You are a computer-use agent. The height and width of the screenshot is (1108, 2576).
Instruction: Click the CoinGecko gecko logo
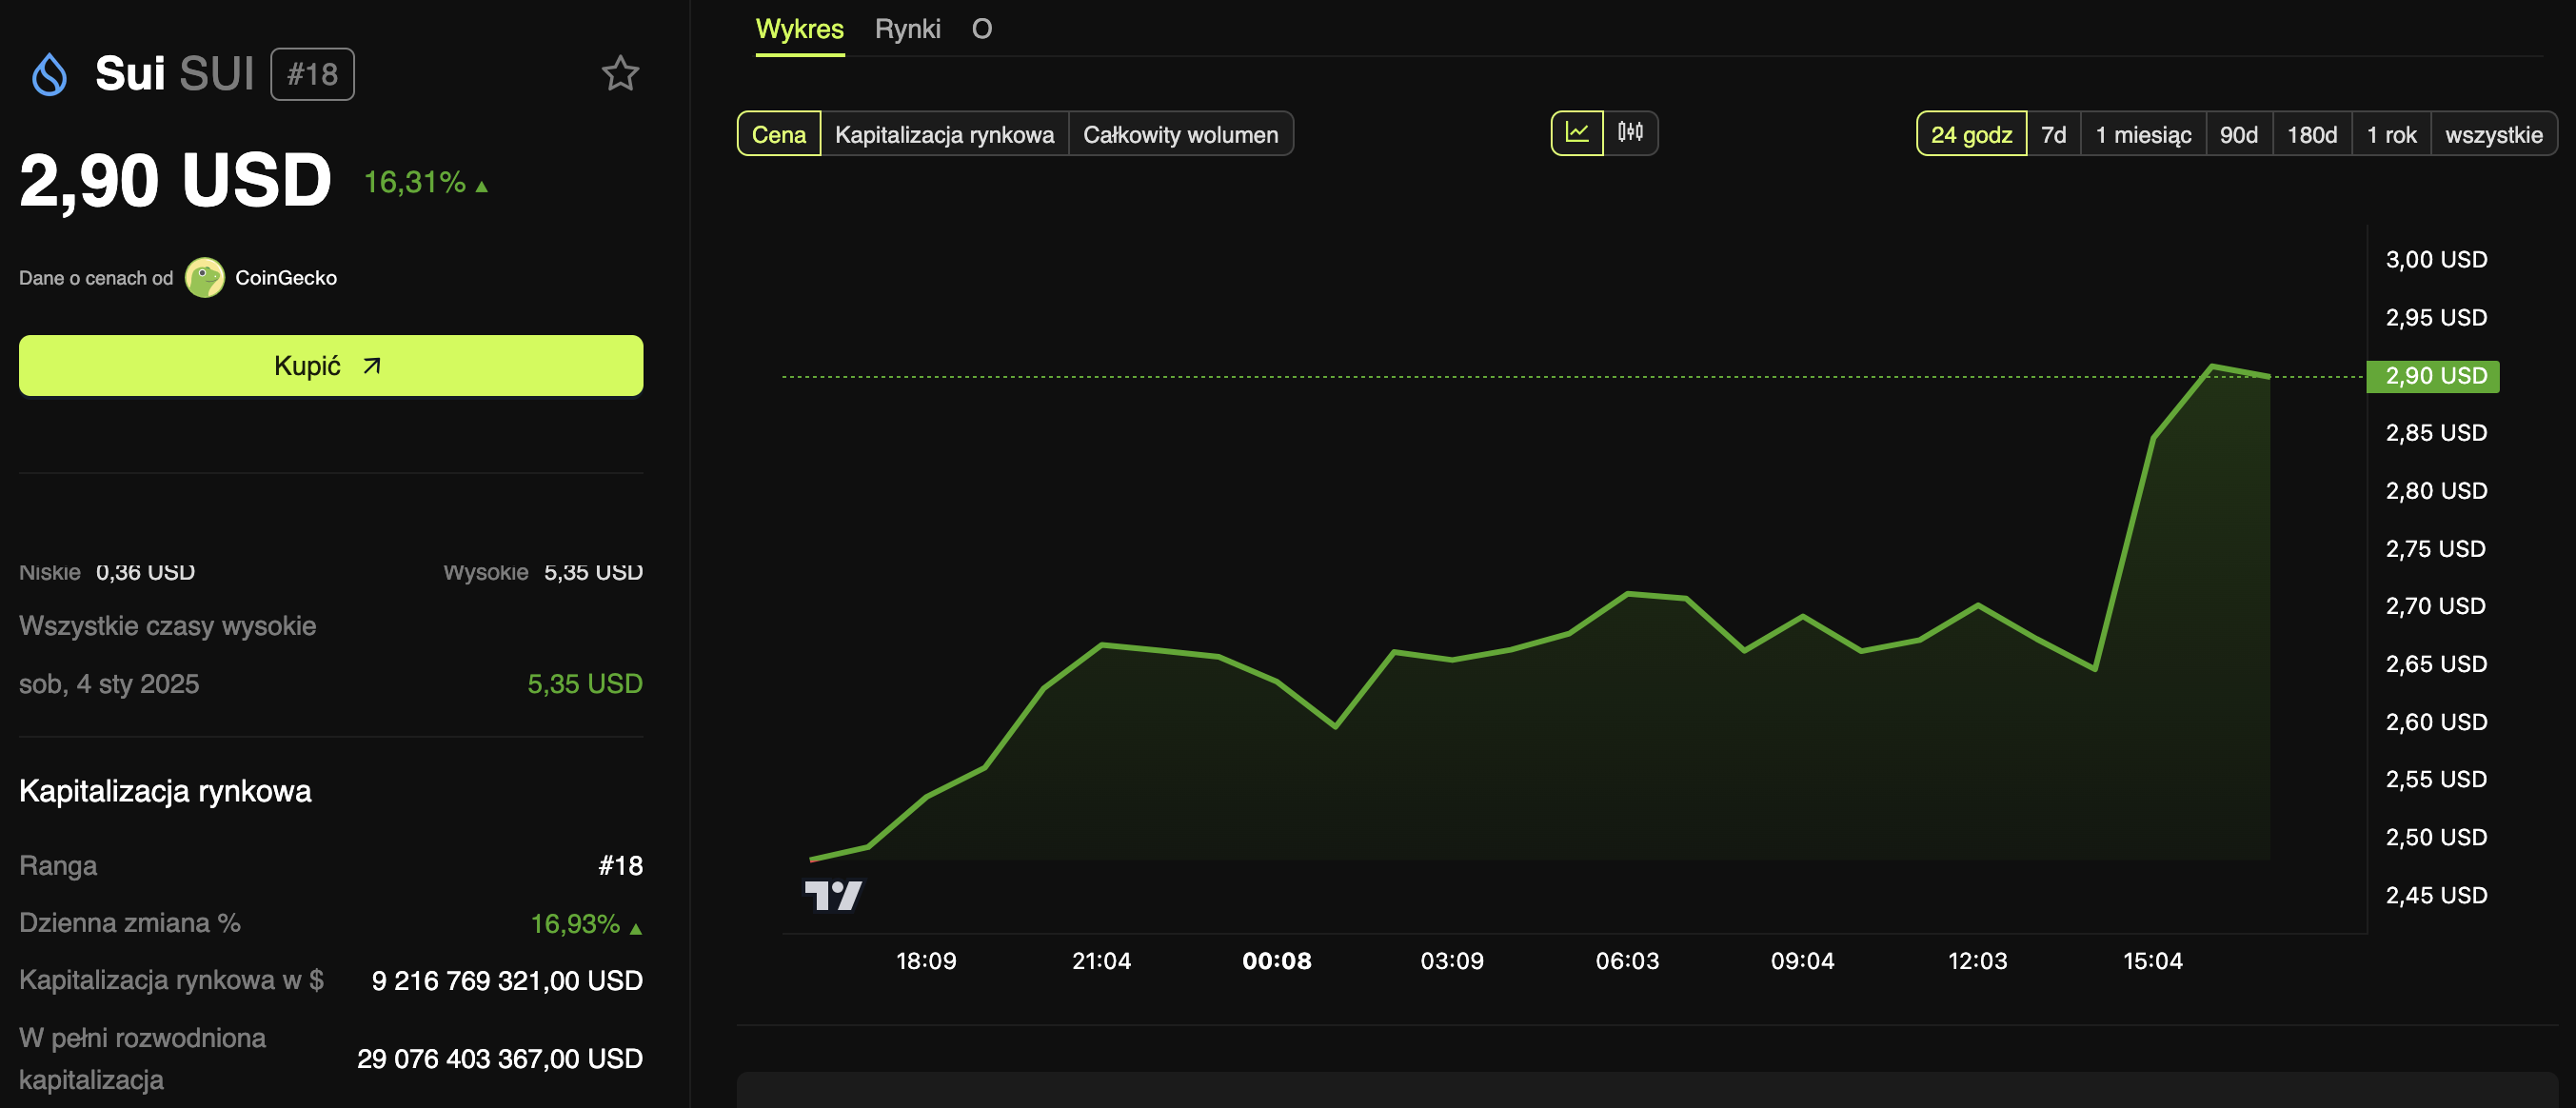(205, 278)
